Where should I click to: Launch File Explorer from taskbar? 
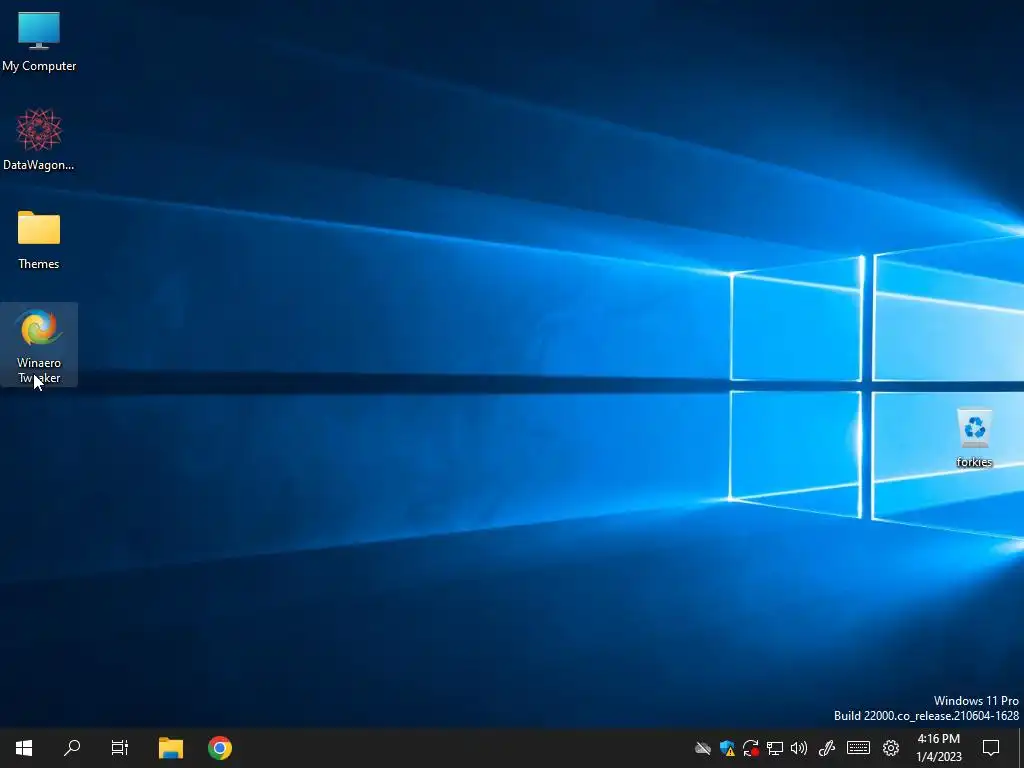point(171,748)
